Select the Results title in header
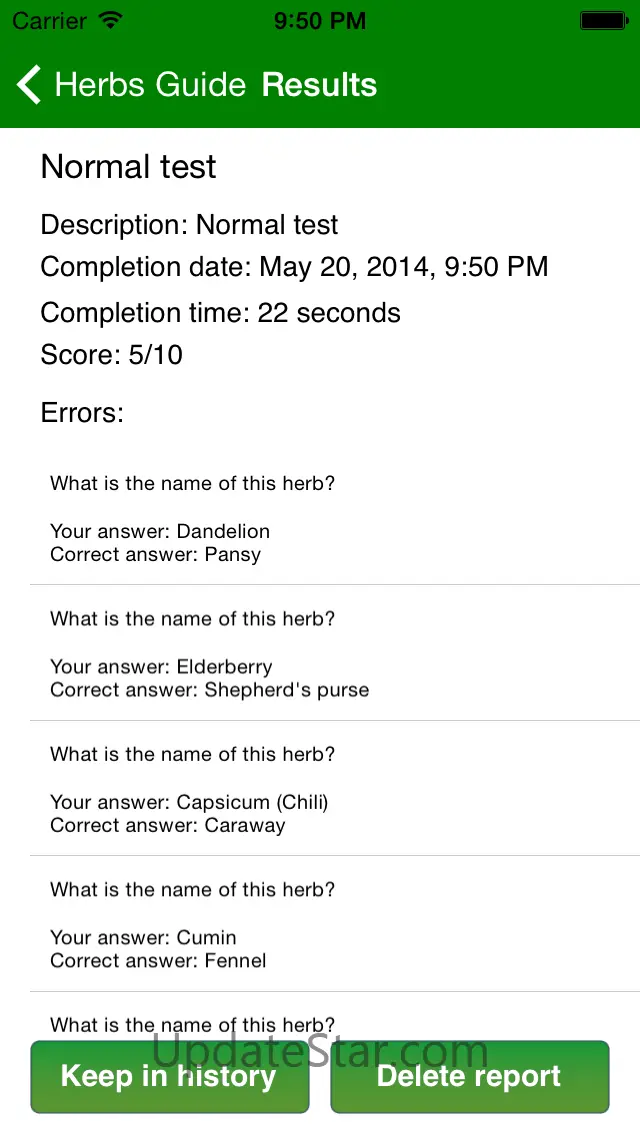Screen dimensions: 640x1136 click(x=319, y=85)
